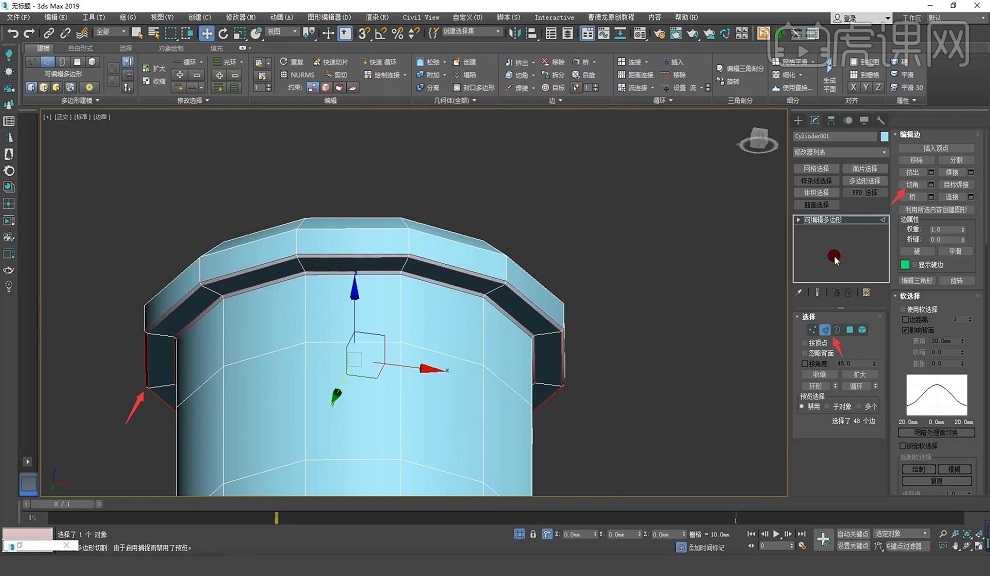Viewport: 990px width, 576px height.
Task: Open the 修改器列表 modifier list dropdown
Action: (840, 152)
